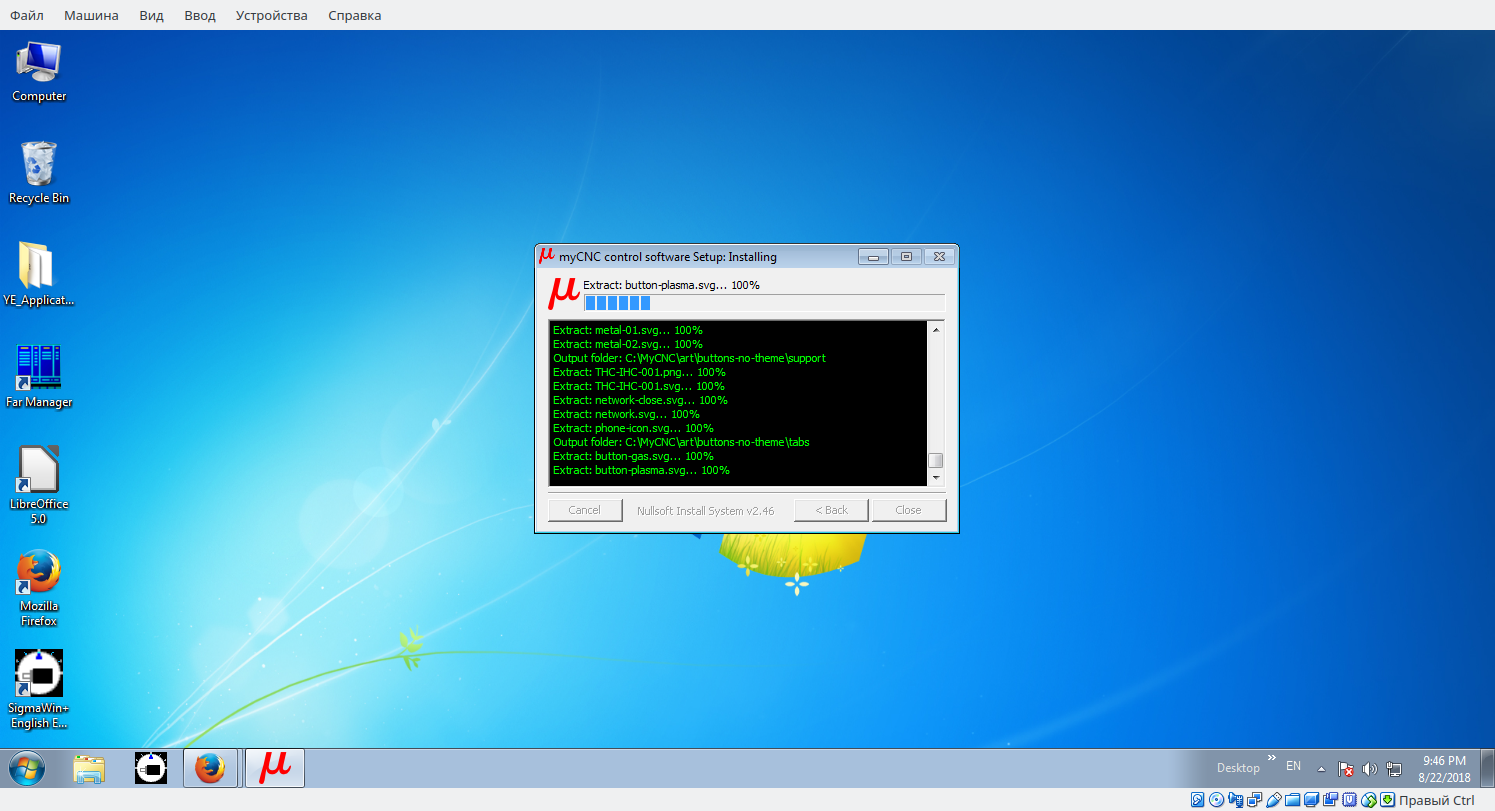Open the EN language selector
This screenshot has width=1495, height=811.
tap(1293, 766)
